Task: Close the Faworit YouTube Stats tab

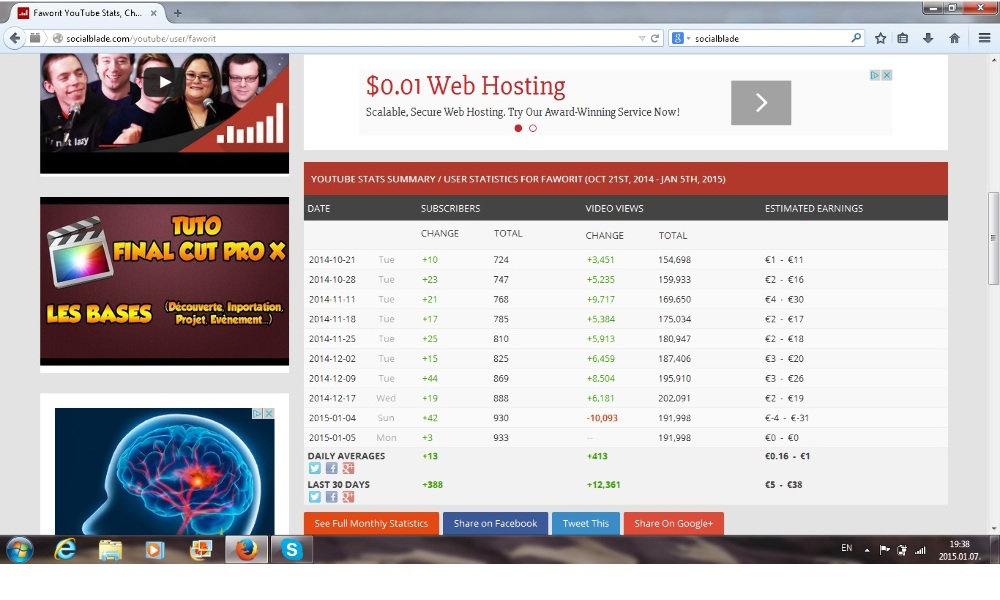Action: [154, 13]
